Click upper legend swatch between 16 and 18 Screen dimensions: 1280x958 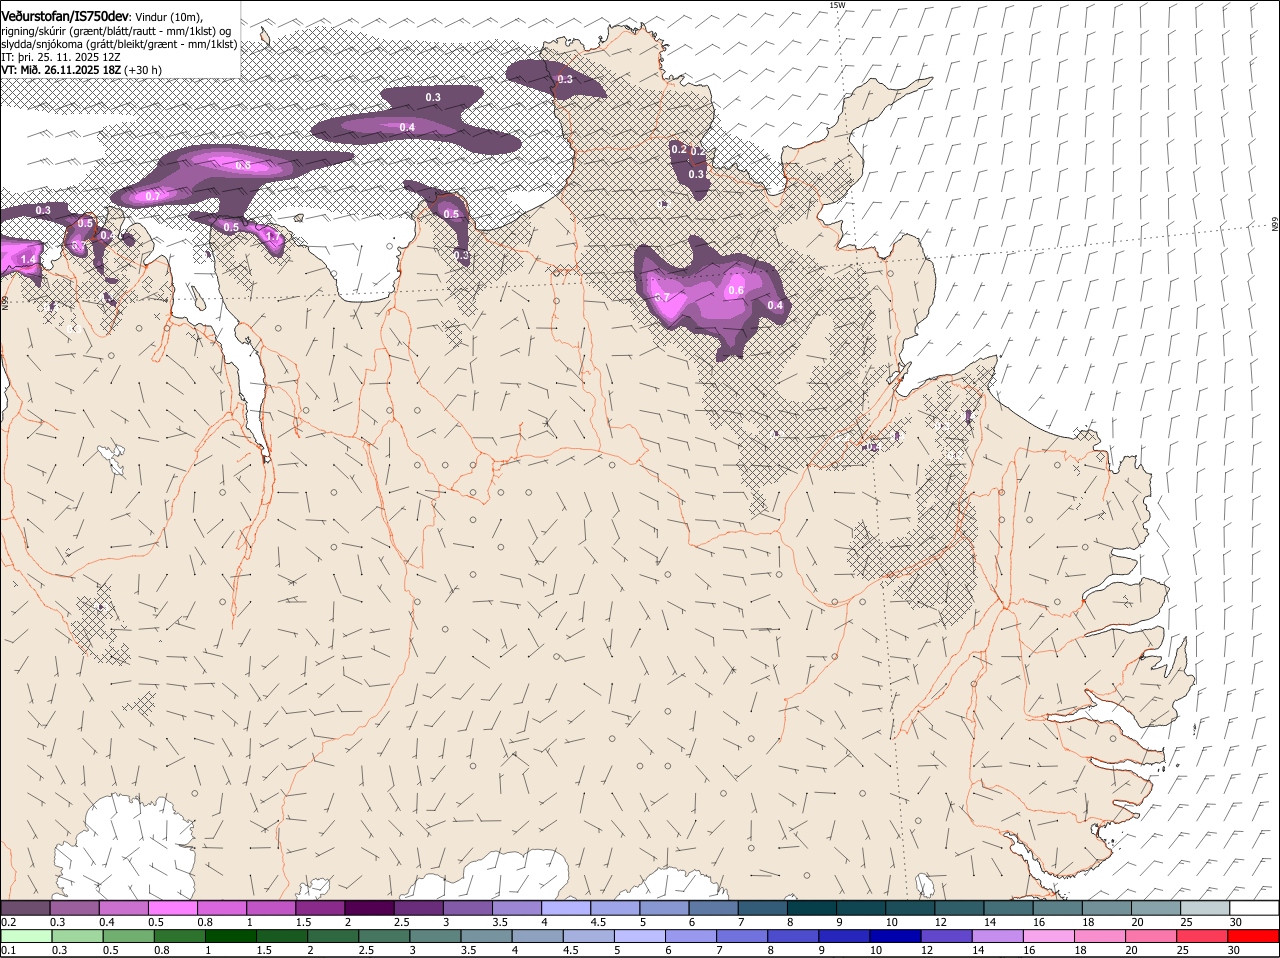point(1058,908)
